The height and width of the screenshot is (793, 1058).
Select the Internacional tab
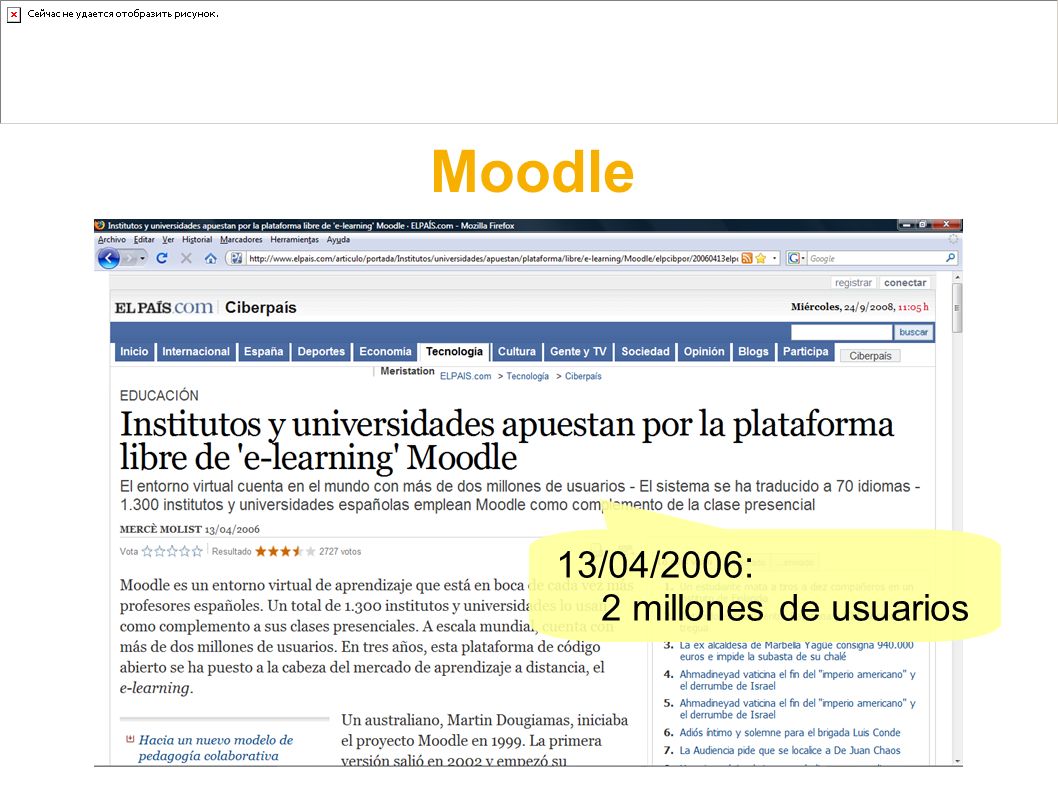click(196, 352)
